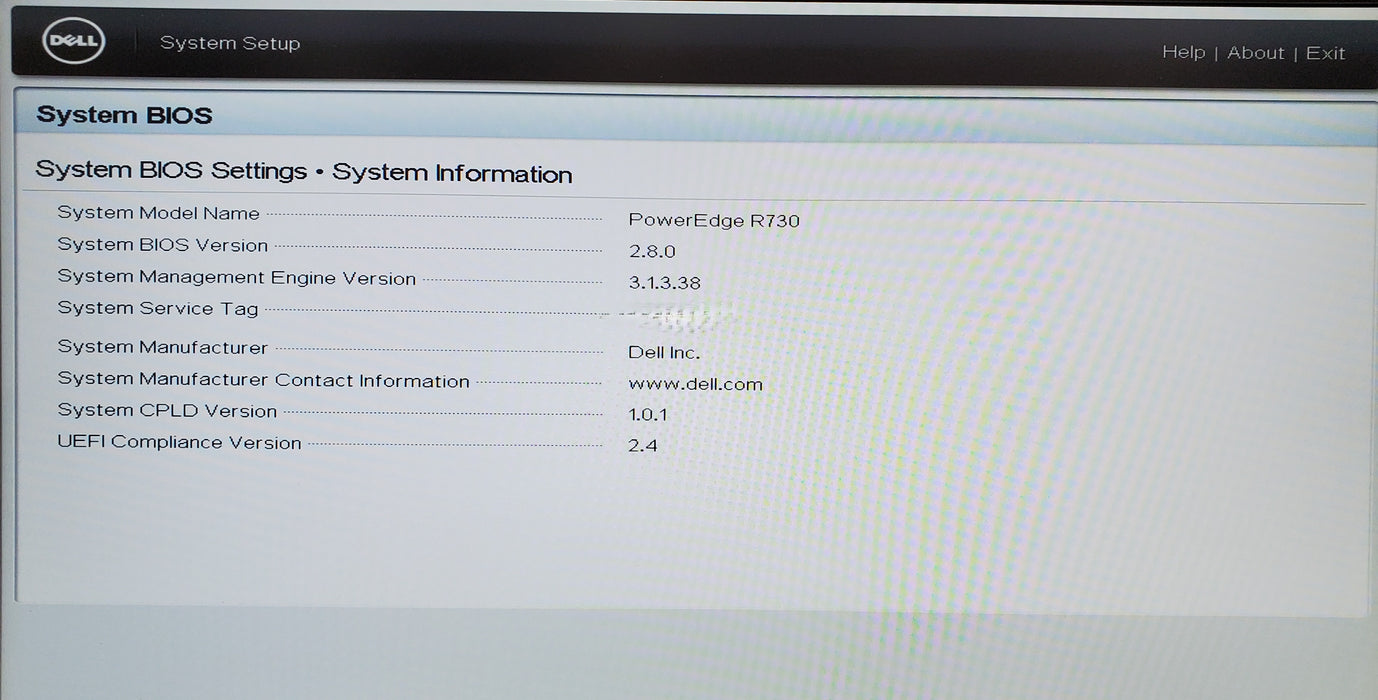
Task: Select the System Service Tag label
Action: [158, 309]
